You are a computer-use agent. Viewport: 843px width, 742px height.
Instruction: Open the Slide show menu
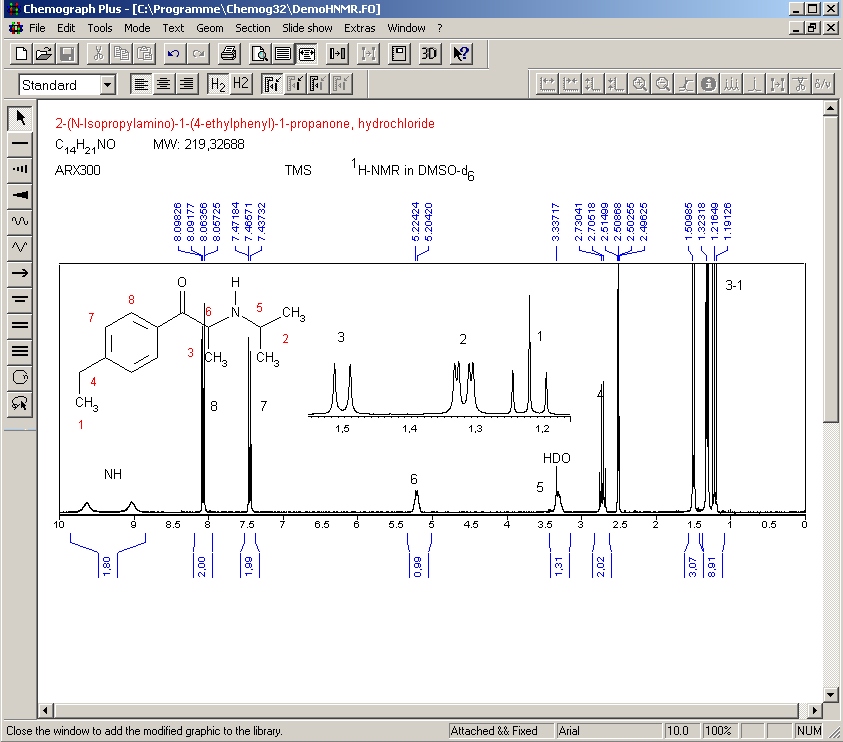pos(308,28)
